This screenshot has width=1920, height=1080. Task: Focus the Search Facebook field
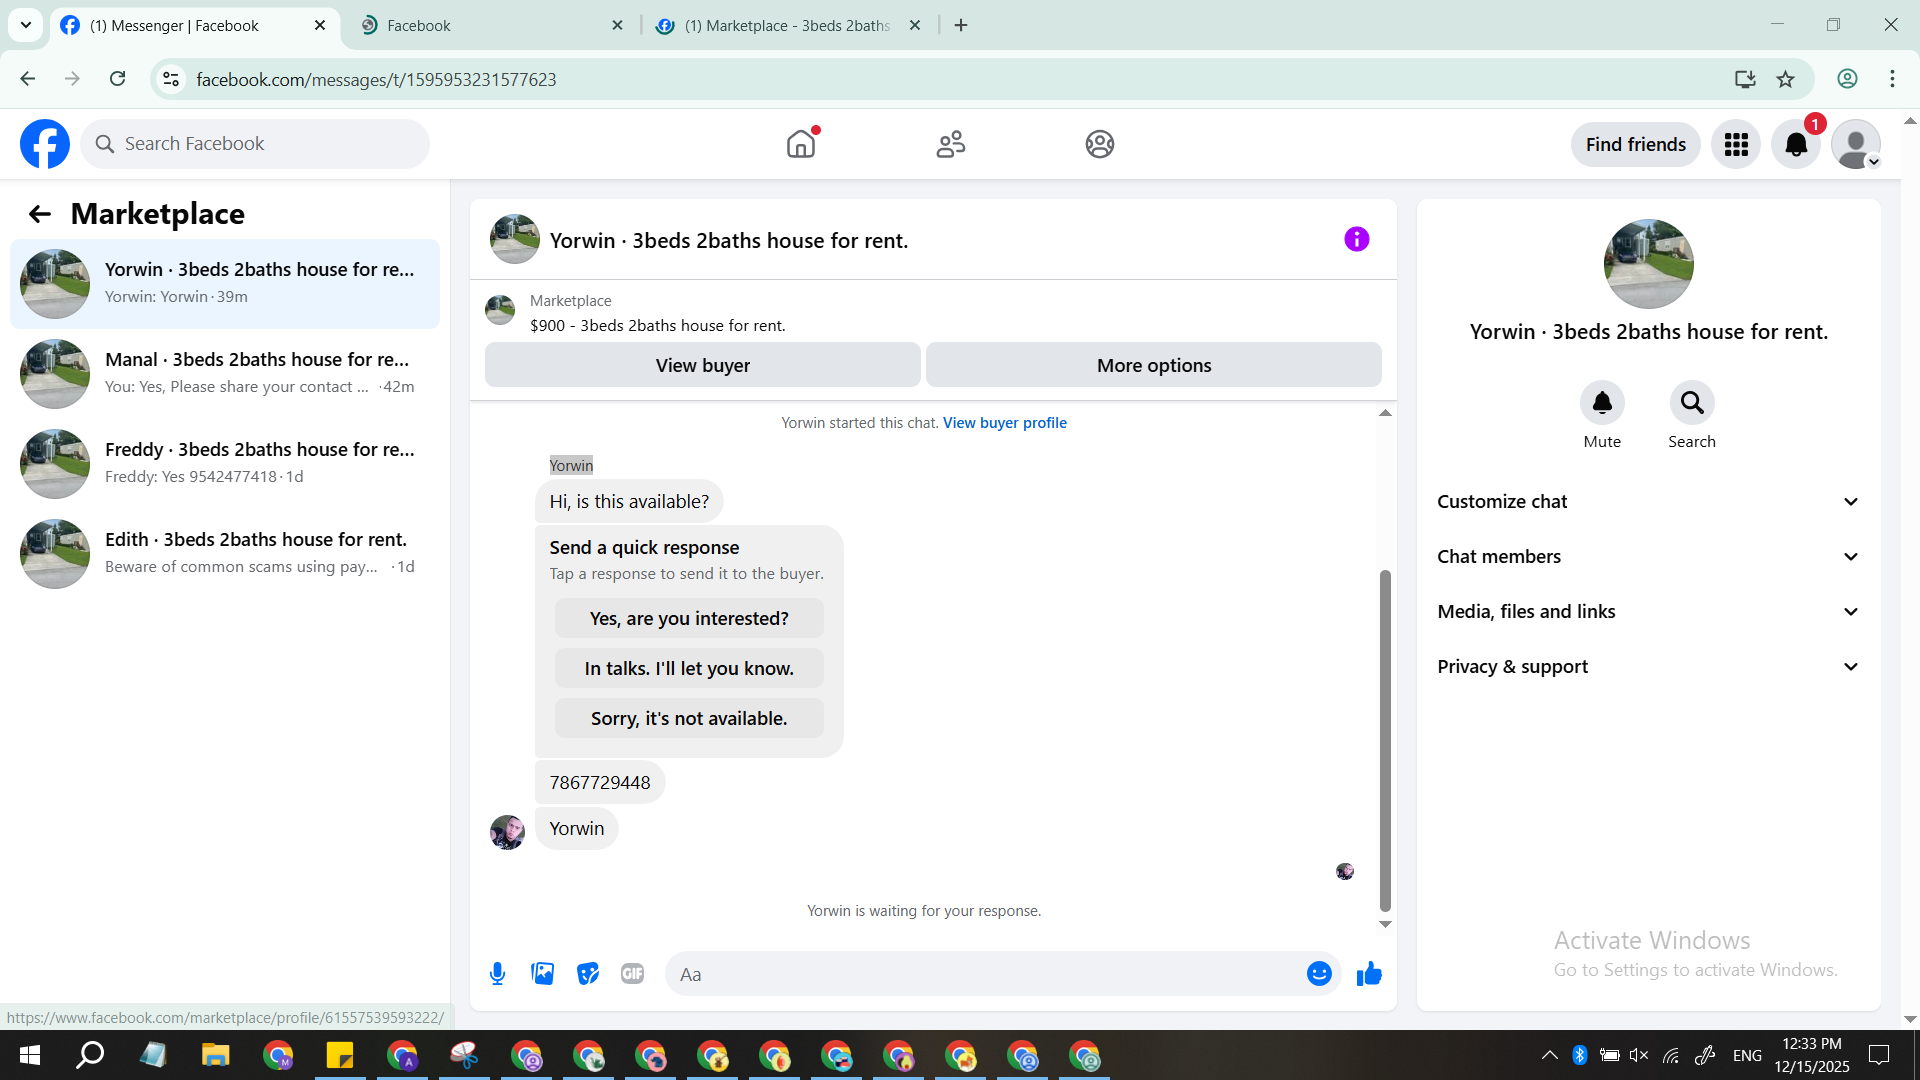pyautogui.click(x=255, y=144)
